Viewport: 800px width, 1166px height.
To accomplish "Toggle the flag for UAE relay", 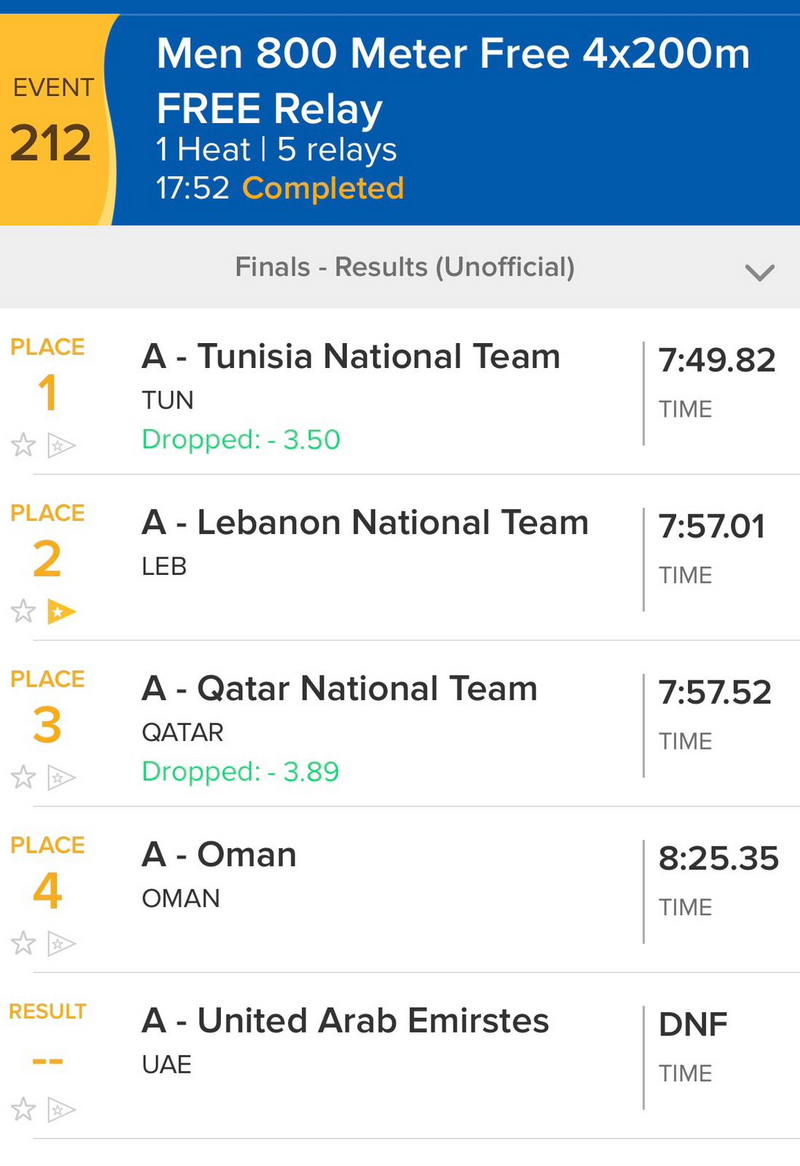I will (62, 1109).
